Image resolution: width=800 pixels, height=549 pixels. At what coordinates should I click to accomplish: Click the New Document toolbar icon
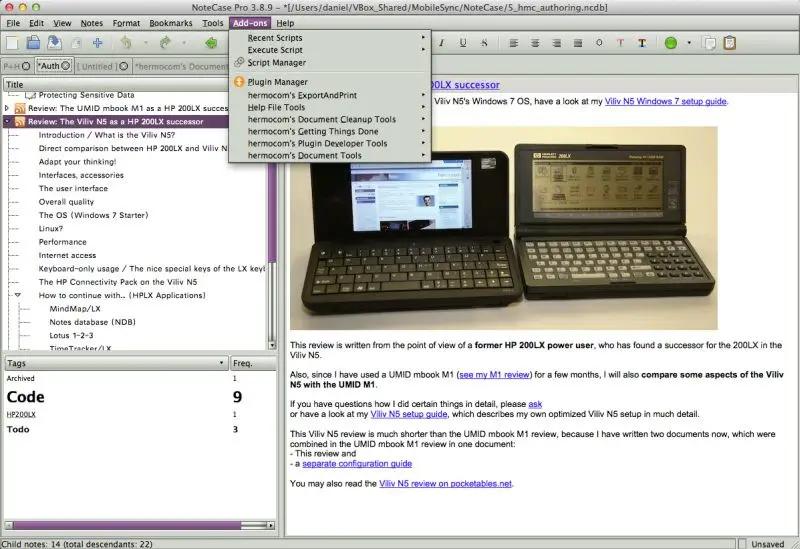coord(12,43)
